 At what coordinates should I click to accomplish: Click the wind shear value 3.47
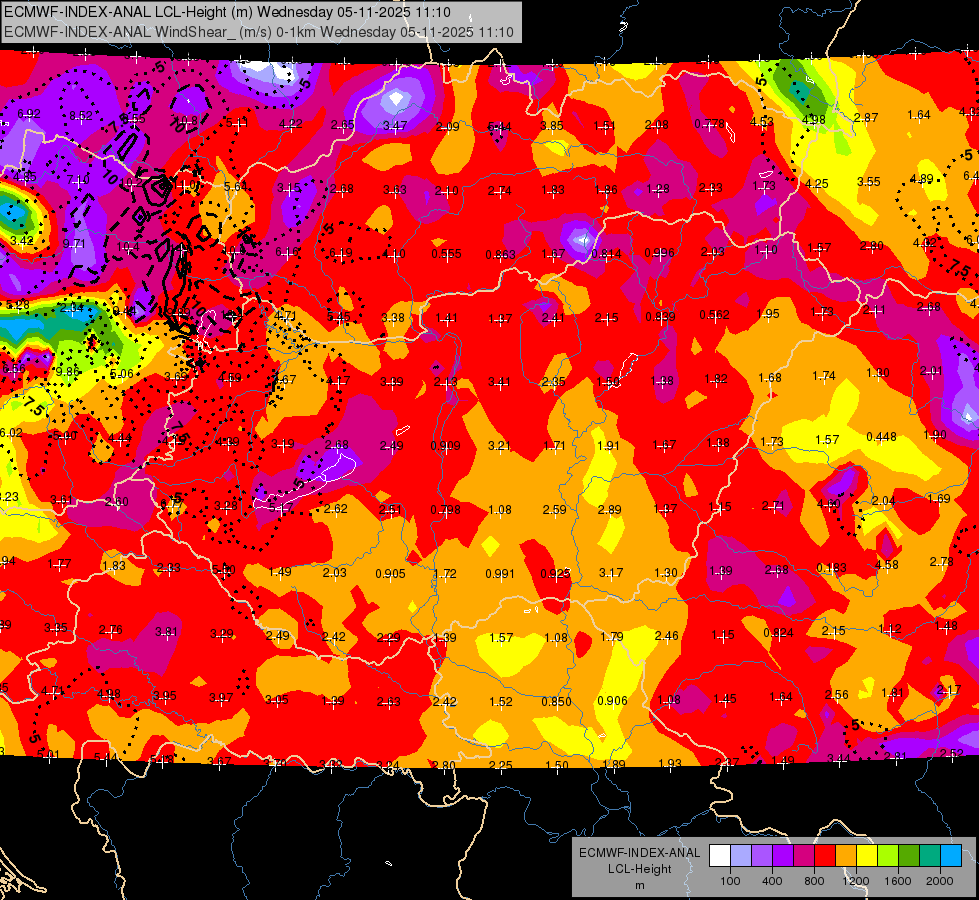[395, 126]
